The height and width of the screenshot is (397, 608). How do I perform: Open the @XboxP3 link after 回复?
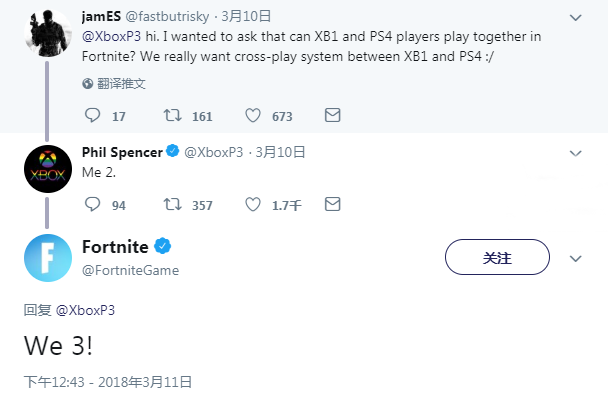click(x=85, y=311)
